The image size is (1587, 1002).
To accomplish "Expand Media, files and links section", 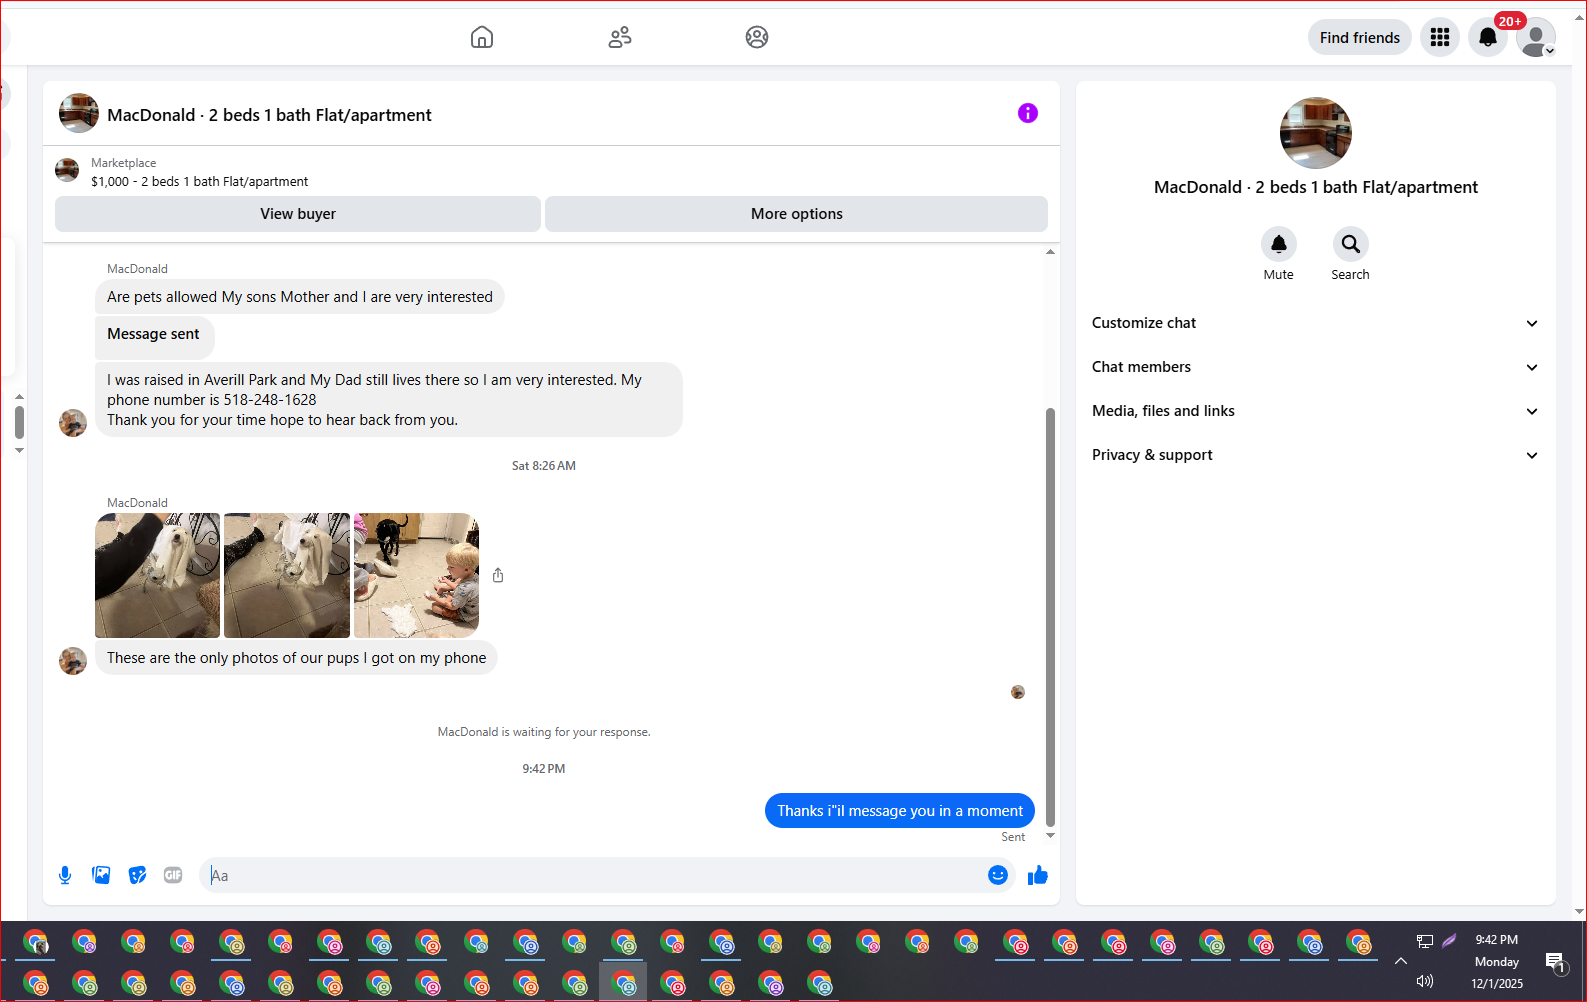I will 1316,411.
